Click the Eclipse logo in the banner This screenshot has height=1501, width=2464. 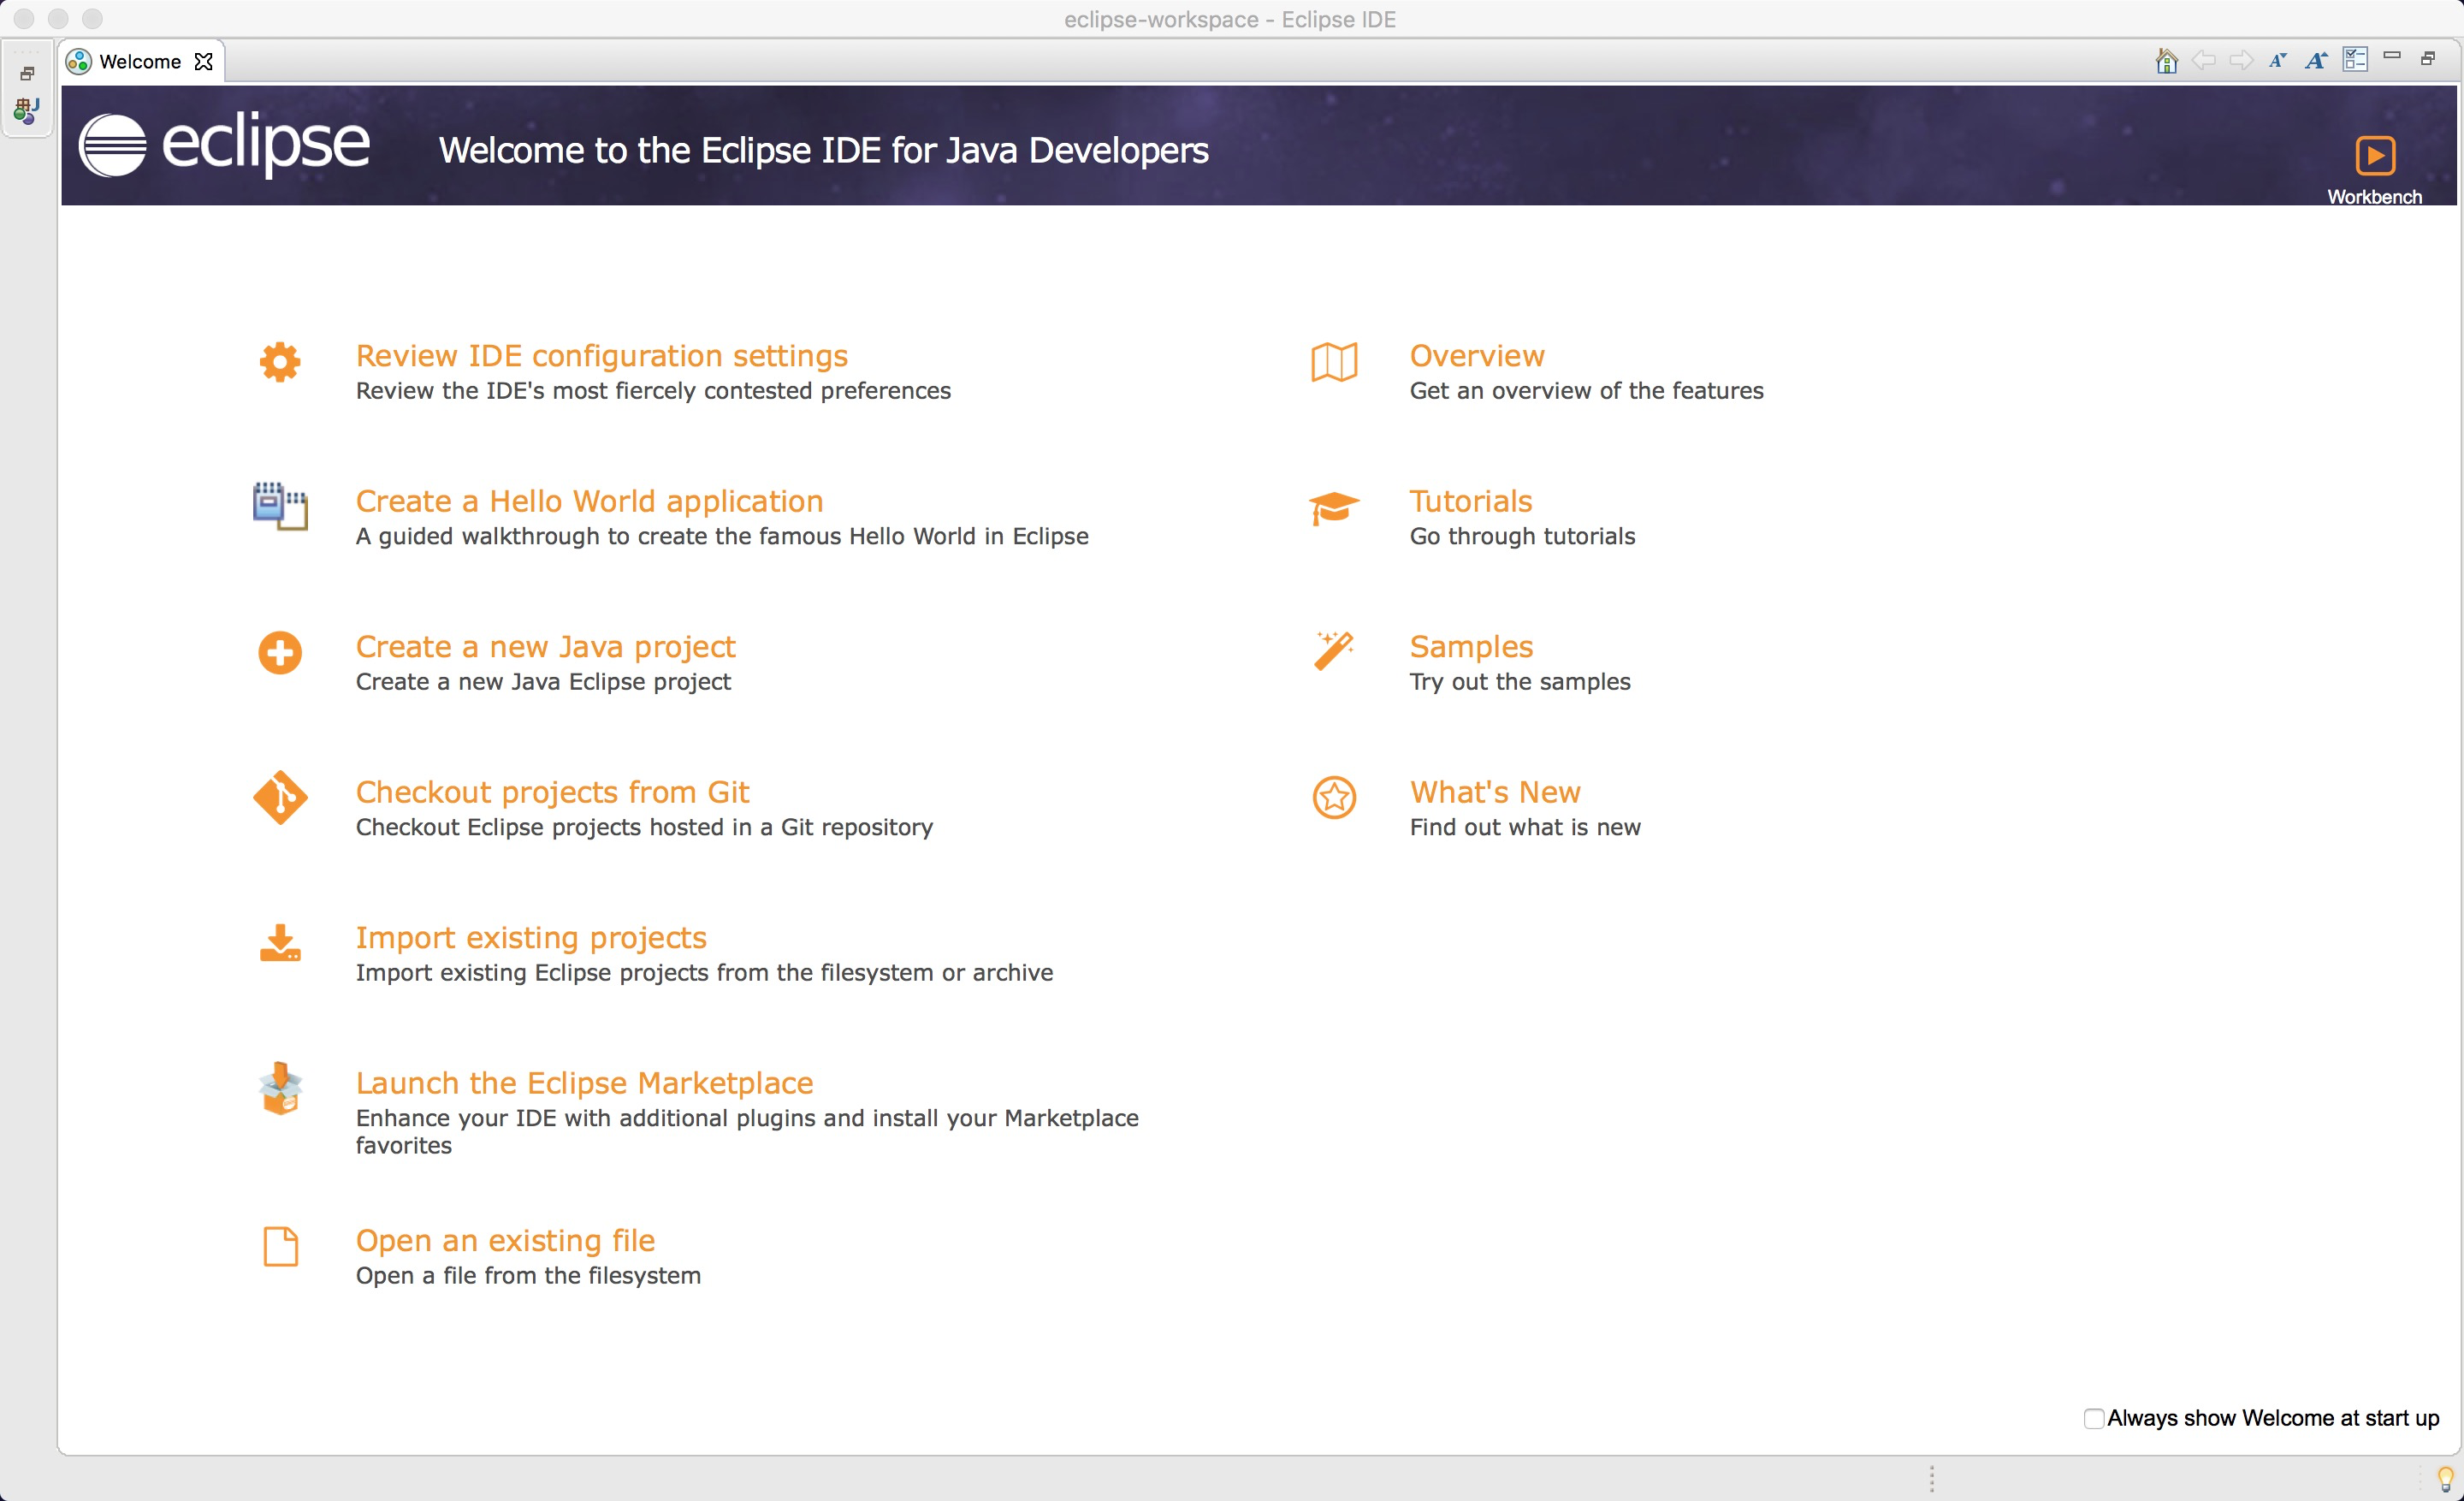[x=225, y=145]
